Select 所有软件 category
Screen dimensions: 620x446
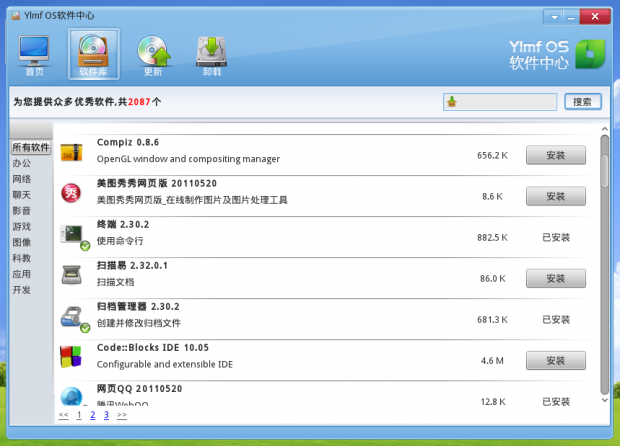31,147
